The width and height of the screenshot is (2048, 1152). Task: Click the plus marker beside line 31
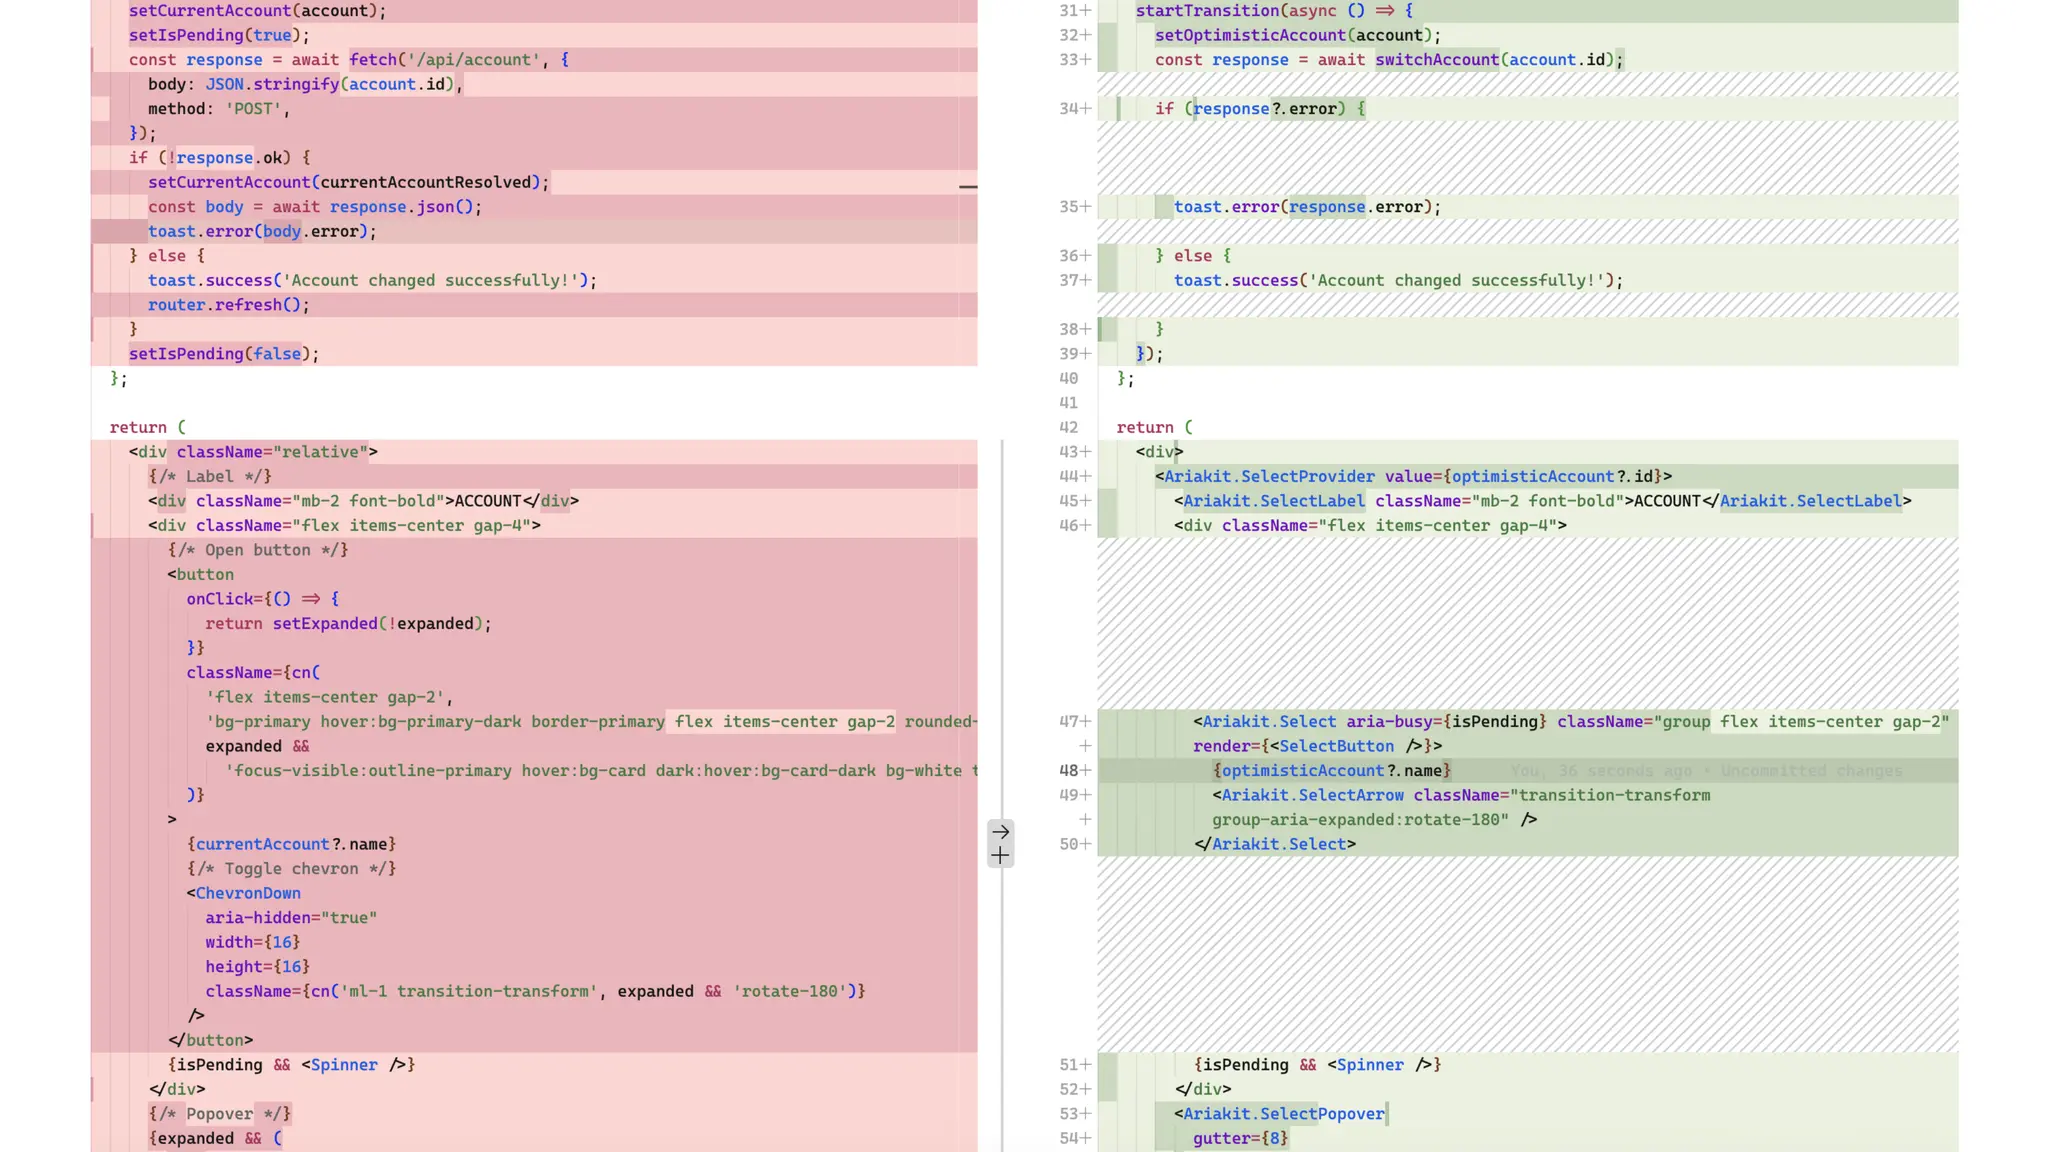tap(1085, 11)
